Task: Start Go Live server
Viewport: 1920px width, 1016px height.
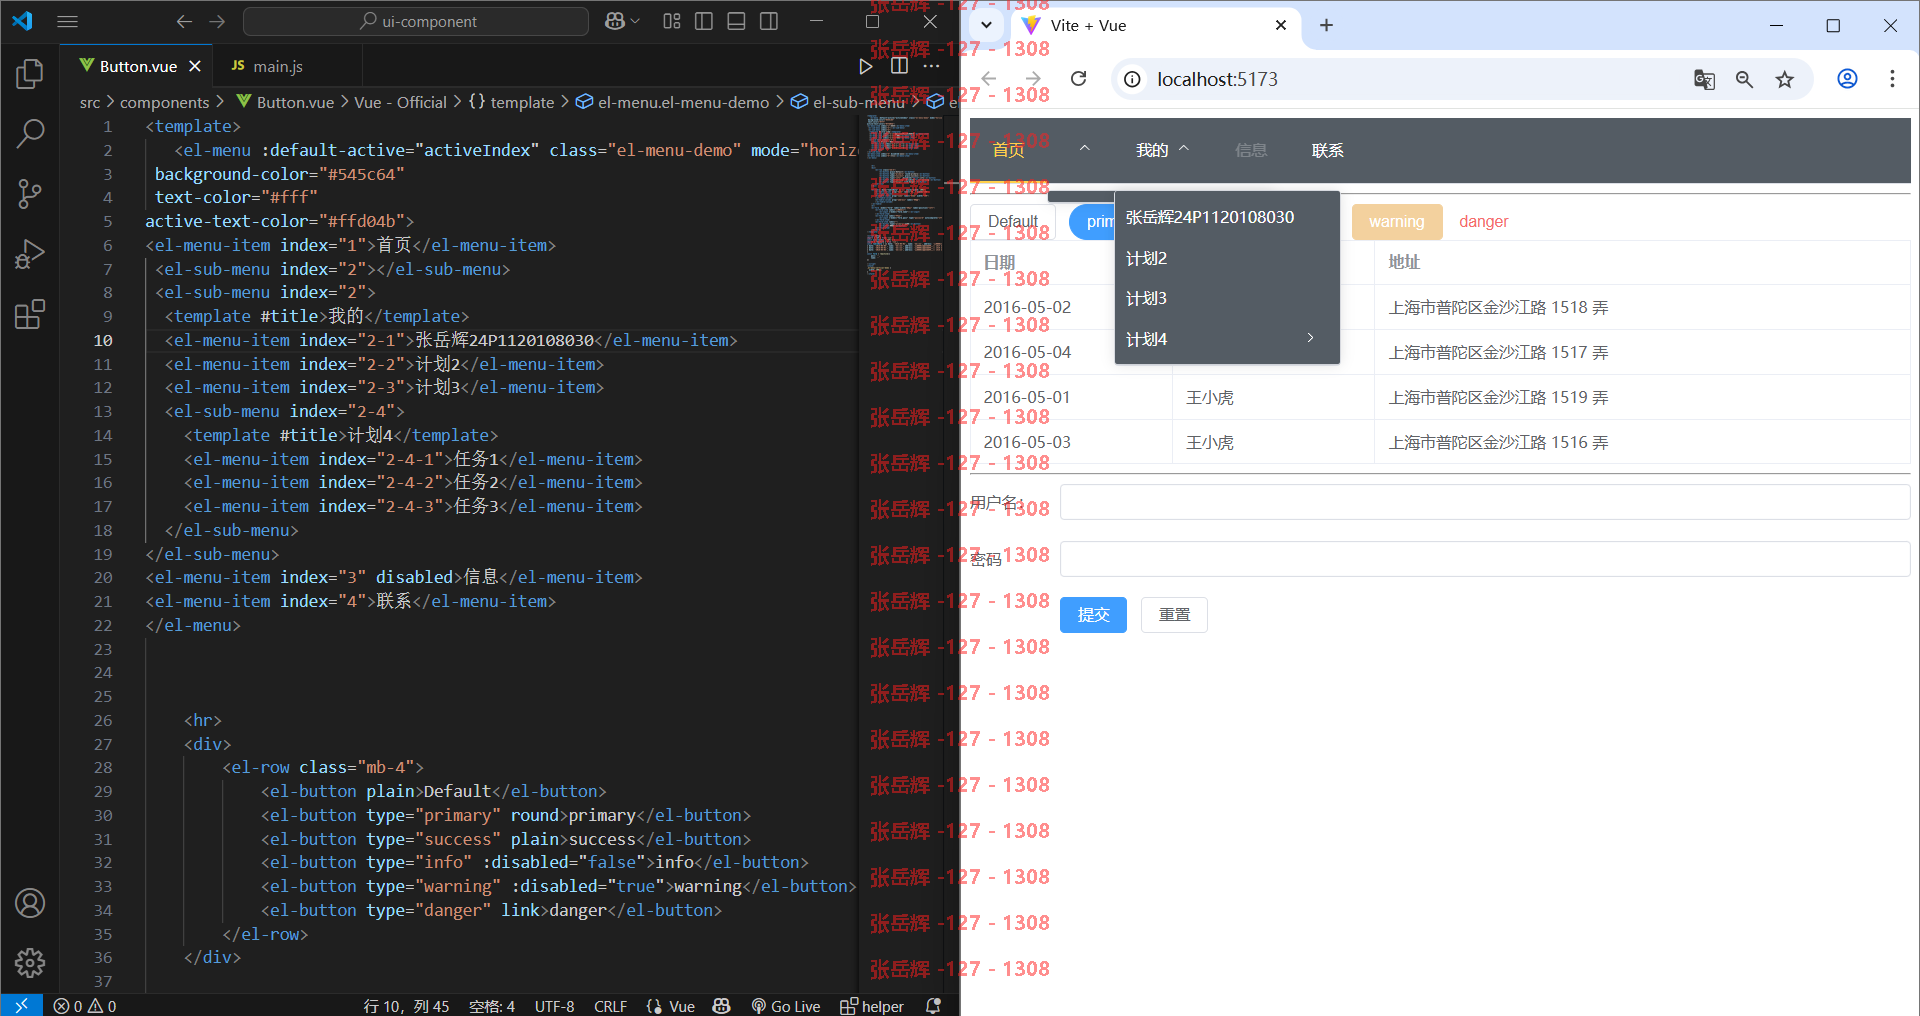Action: [786, 1006]
